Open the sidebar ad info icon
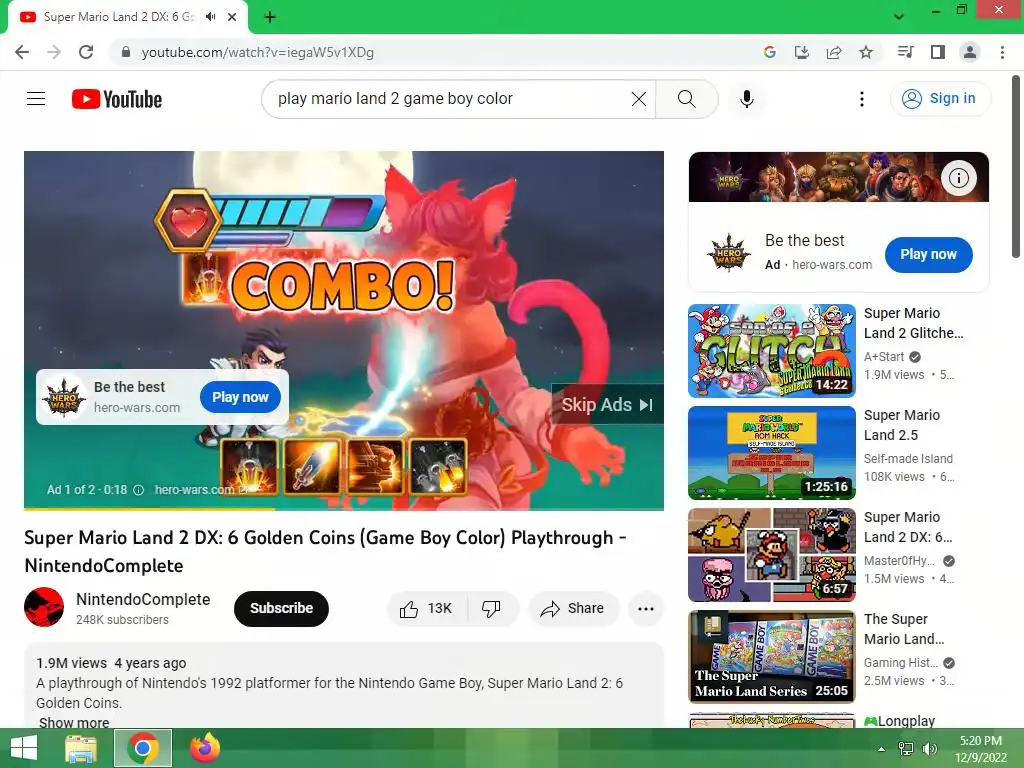The width and height of the screenshot is (1024, 768). (x=958, y=178)
